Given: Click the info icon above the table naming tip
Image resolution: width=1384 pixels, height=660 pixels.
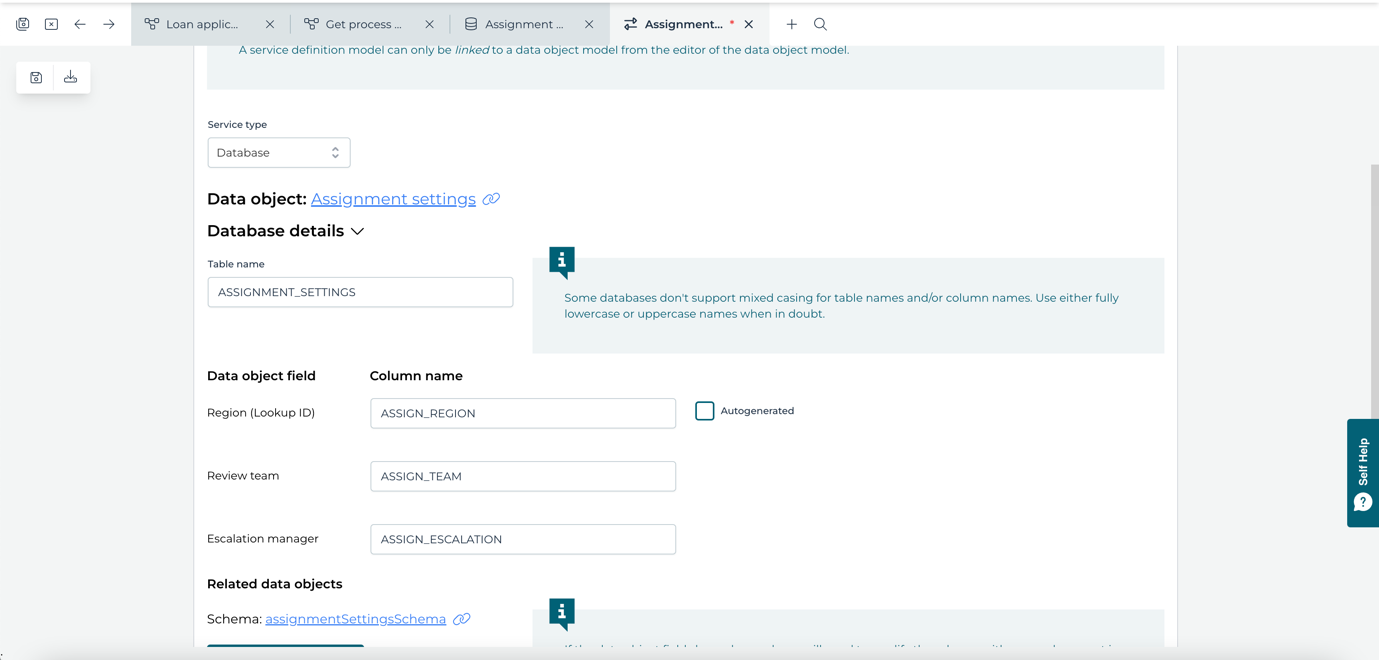Looking at the screenshot, I should pyautogui.click(x=561, y=261).
